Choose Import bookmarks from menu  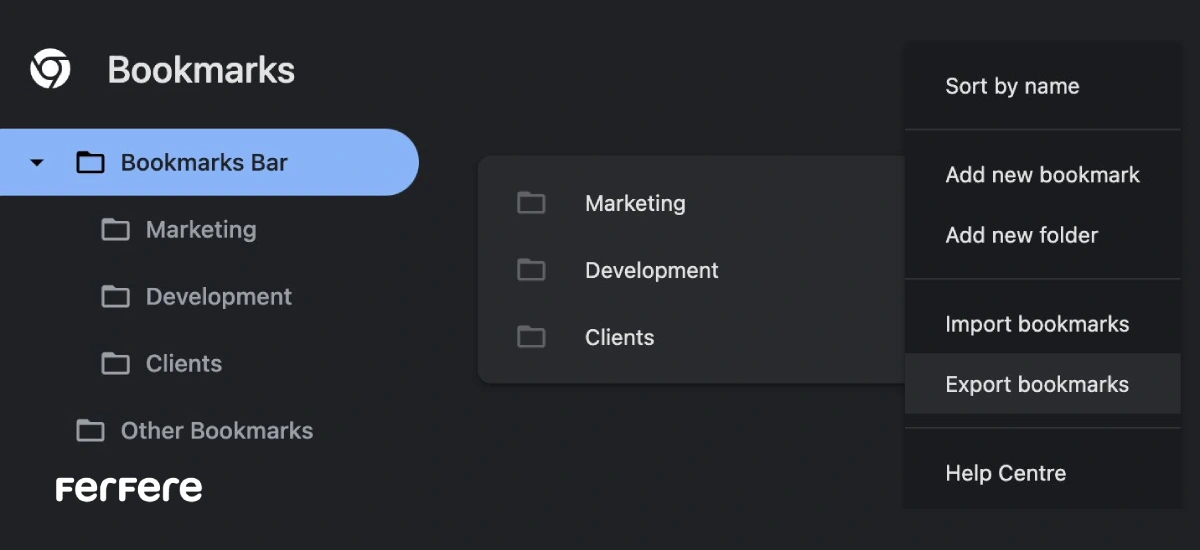coord(1037,324)
